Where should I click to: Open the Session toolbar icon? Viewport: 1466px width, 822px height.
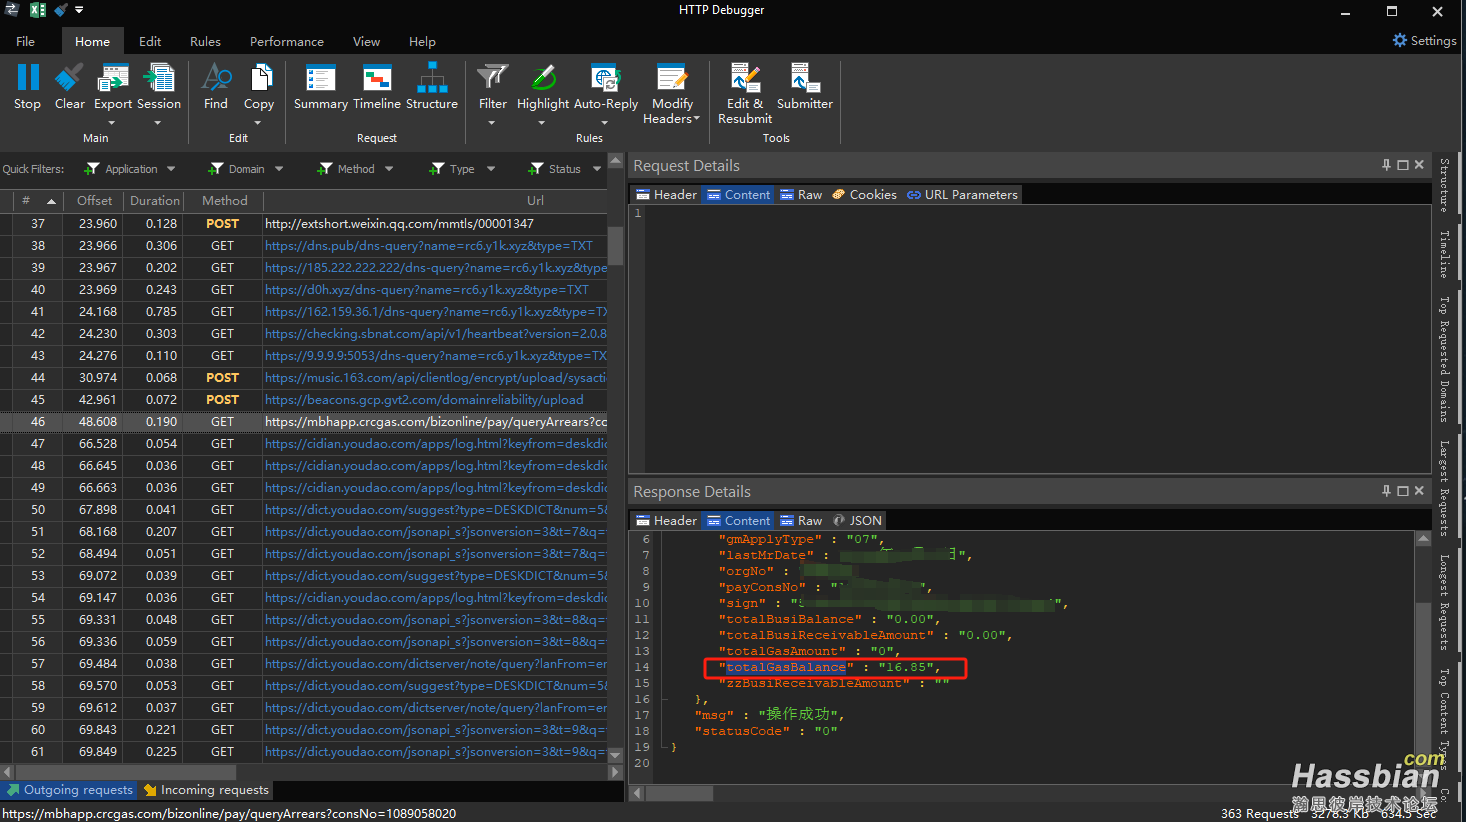(159, 77)
